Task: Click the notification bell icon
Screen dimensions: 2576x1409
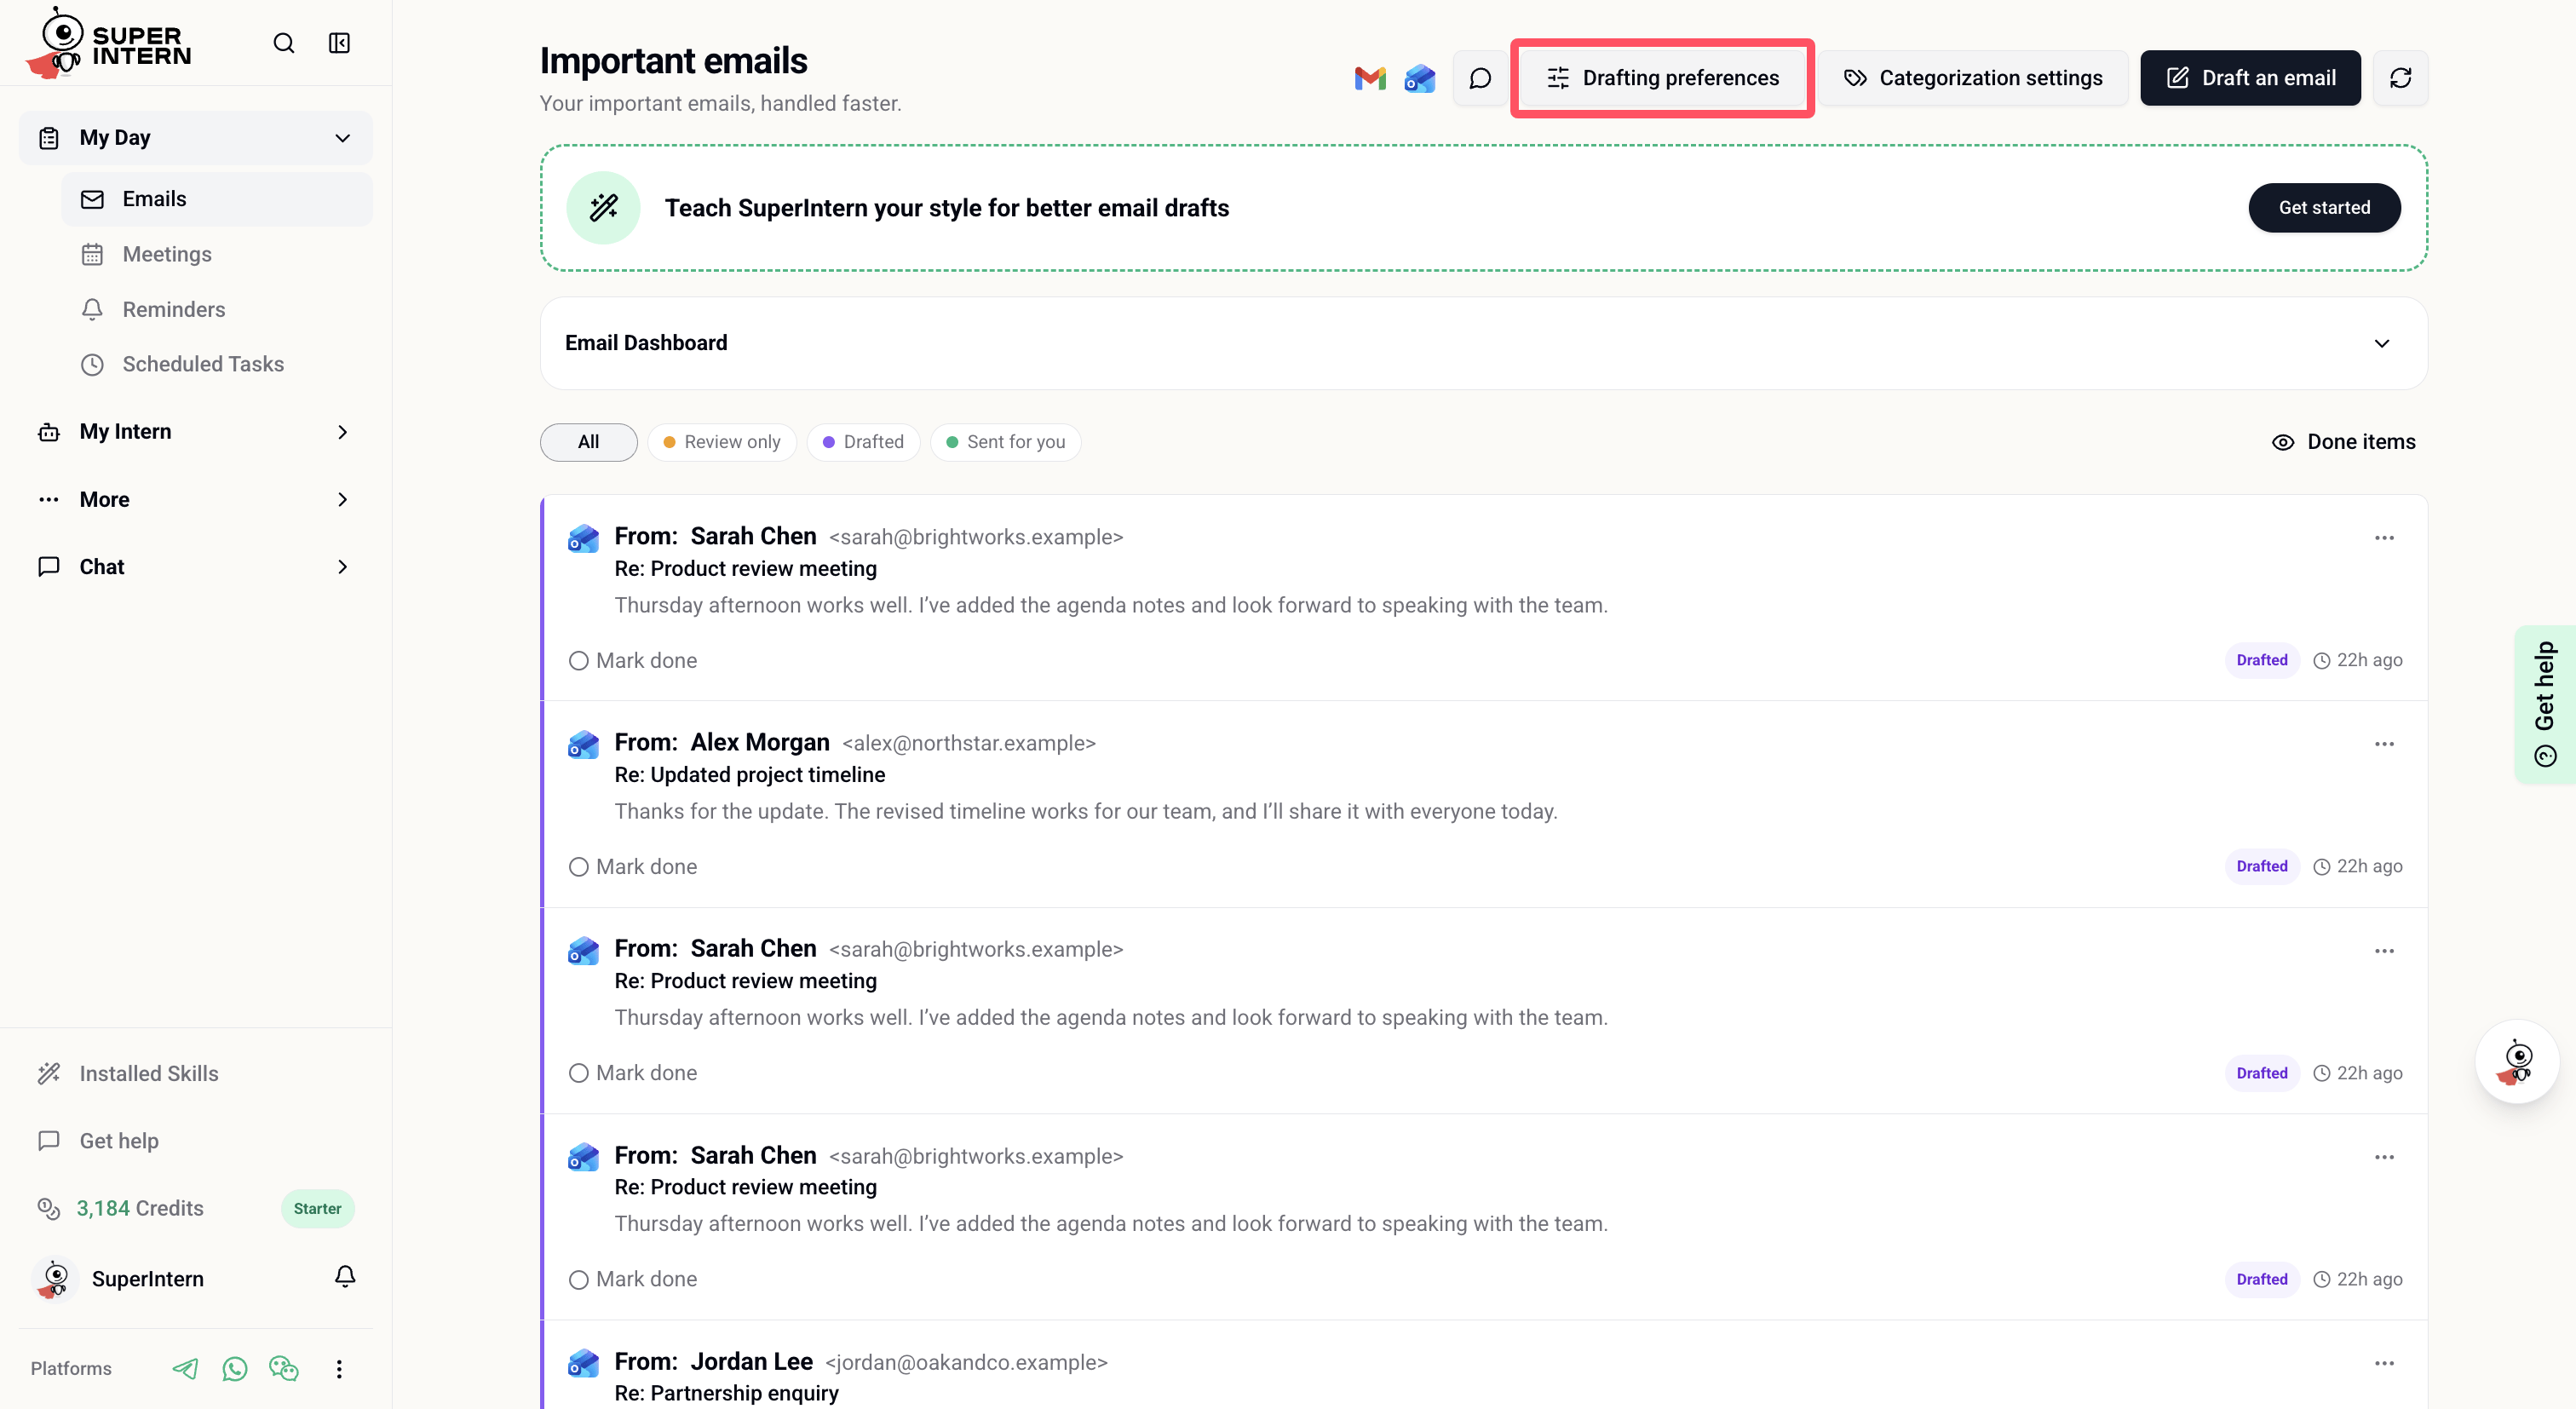Action: [x=345, y=1277]
